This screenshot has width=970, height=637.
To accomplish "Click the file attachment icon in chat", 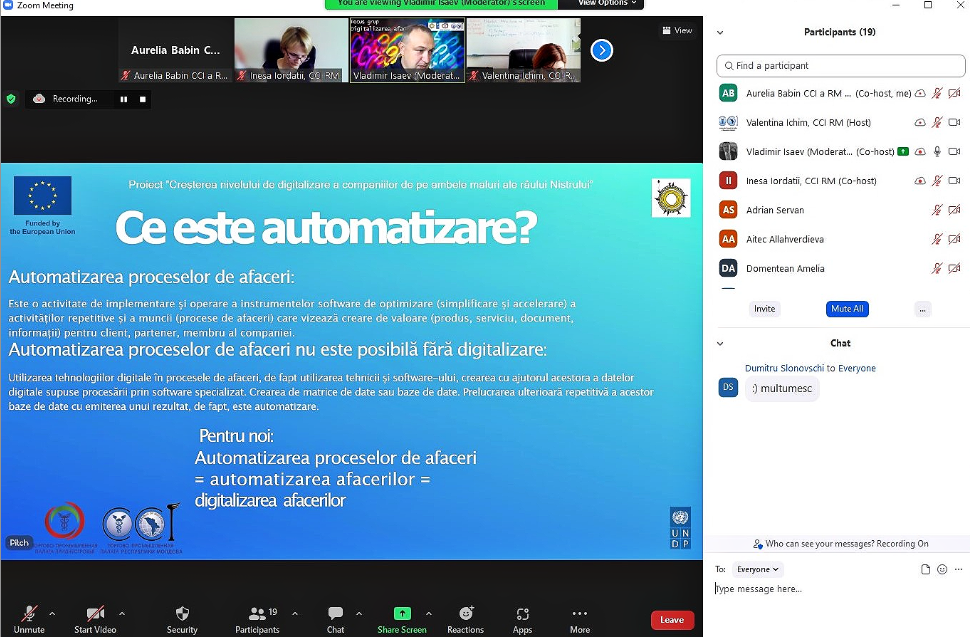I will [925, 569].
